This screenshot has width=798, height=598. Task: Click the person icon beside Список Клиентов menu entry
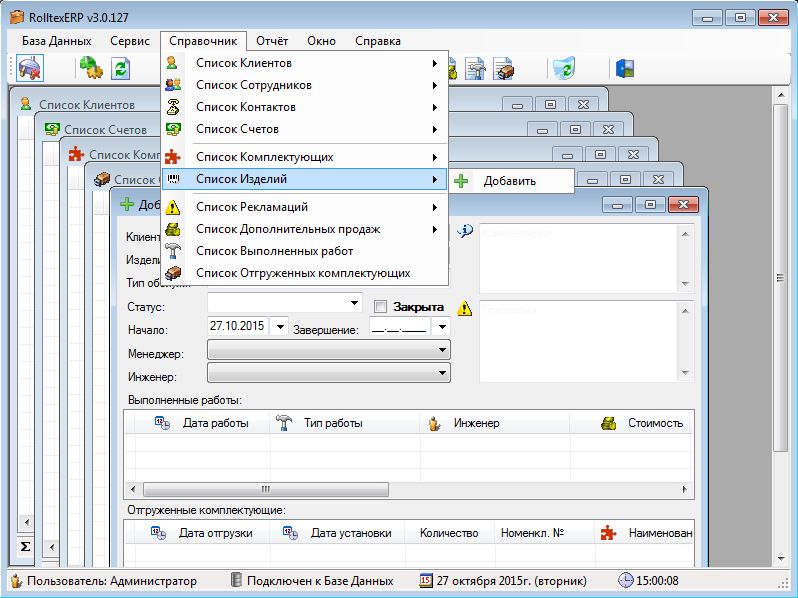point(173,63)
